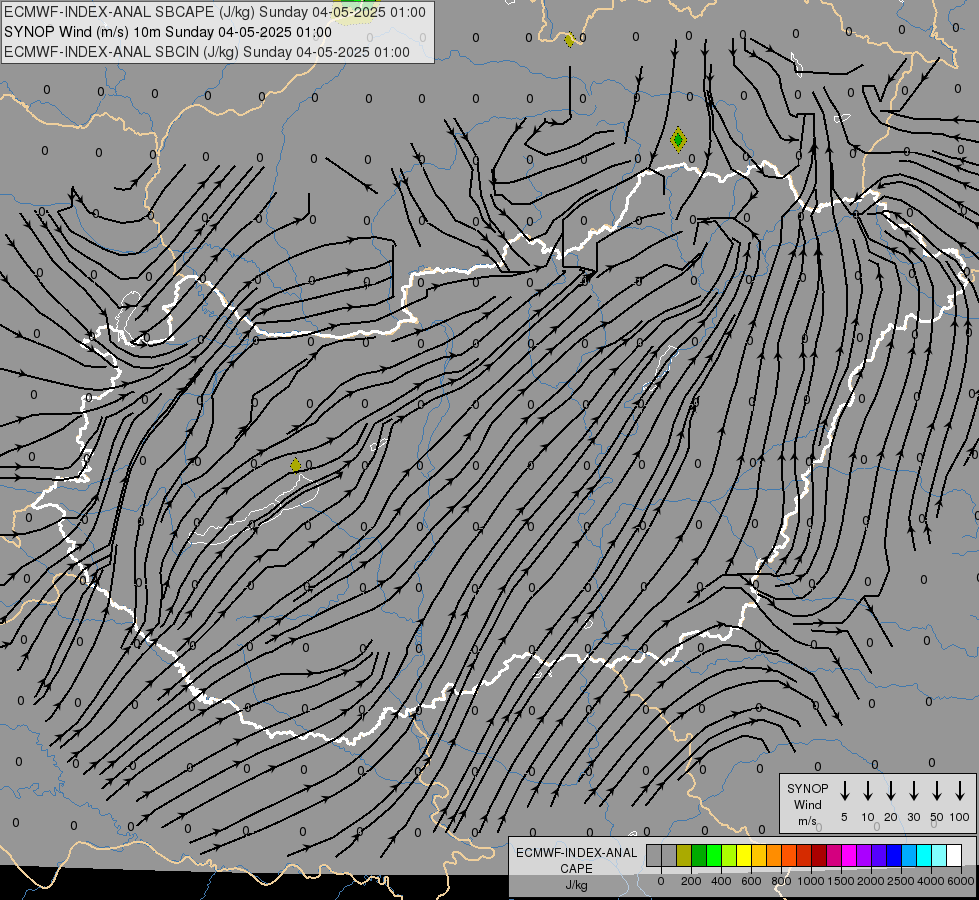Click the SBCAPE title line

215,12
